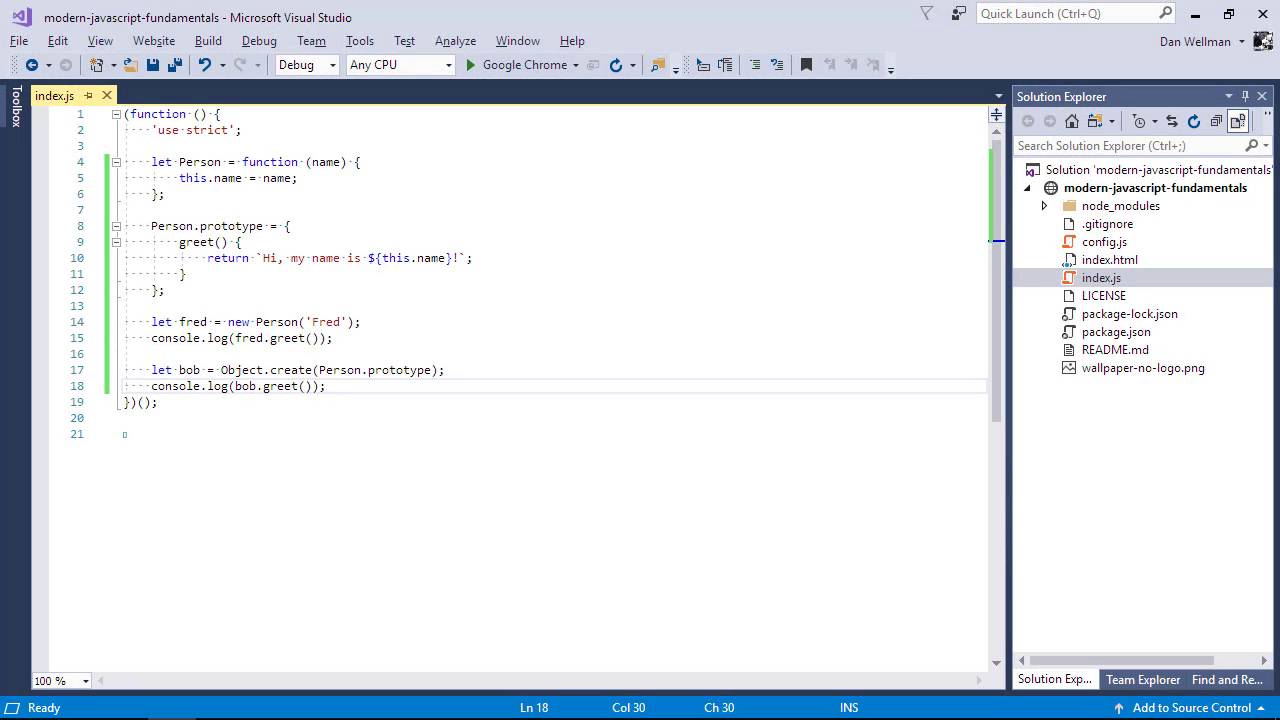Uncomment selected lines via the toolbar icon
The width and height of the screenshot is (1280, 720).
click(777, 65)
